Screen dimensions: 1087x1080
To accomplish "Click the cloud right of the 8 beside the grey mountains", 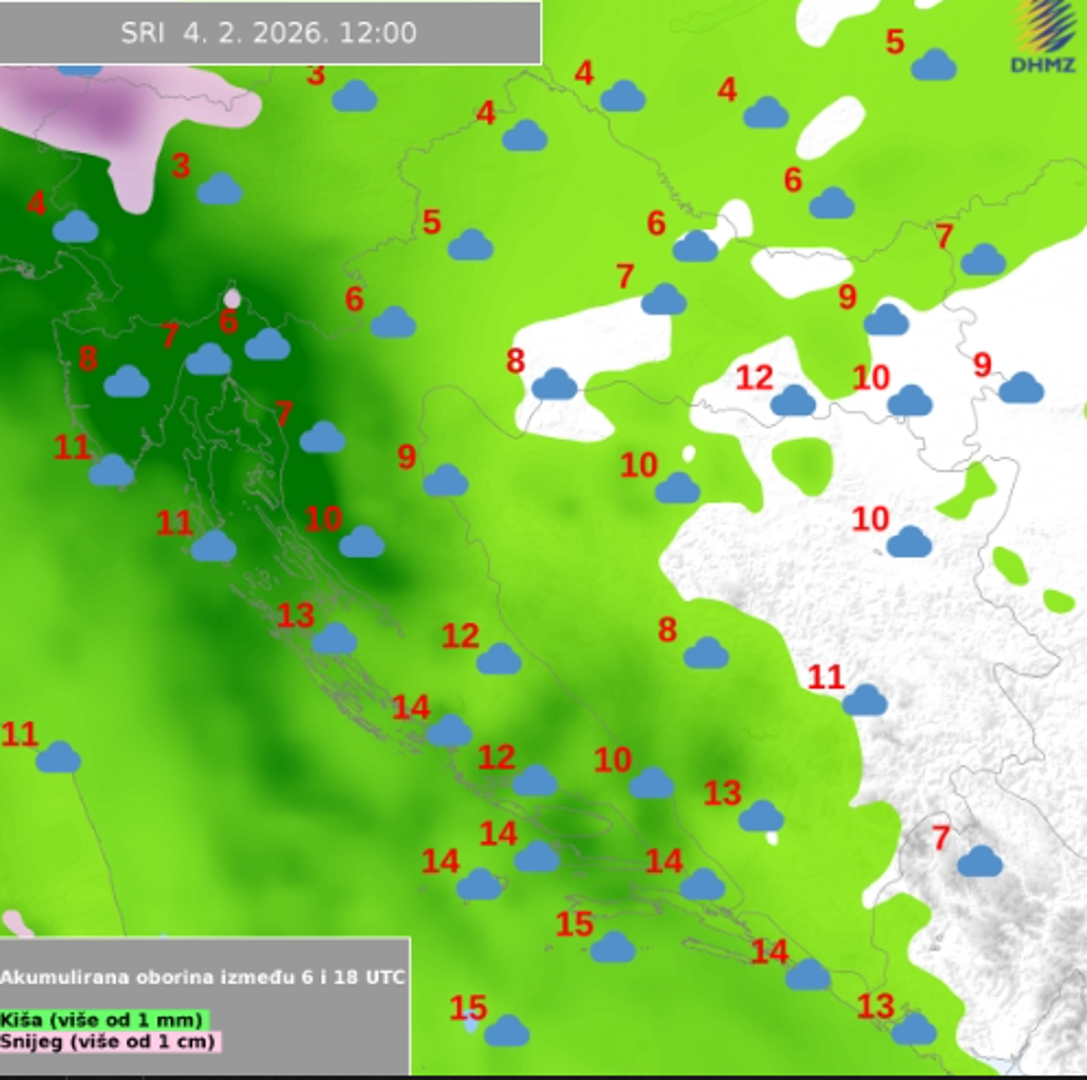I will [x=705, y=653].
